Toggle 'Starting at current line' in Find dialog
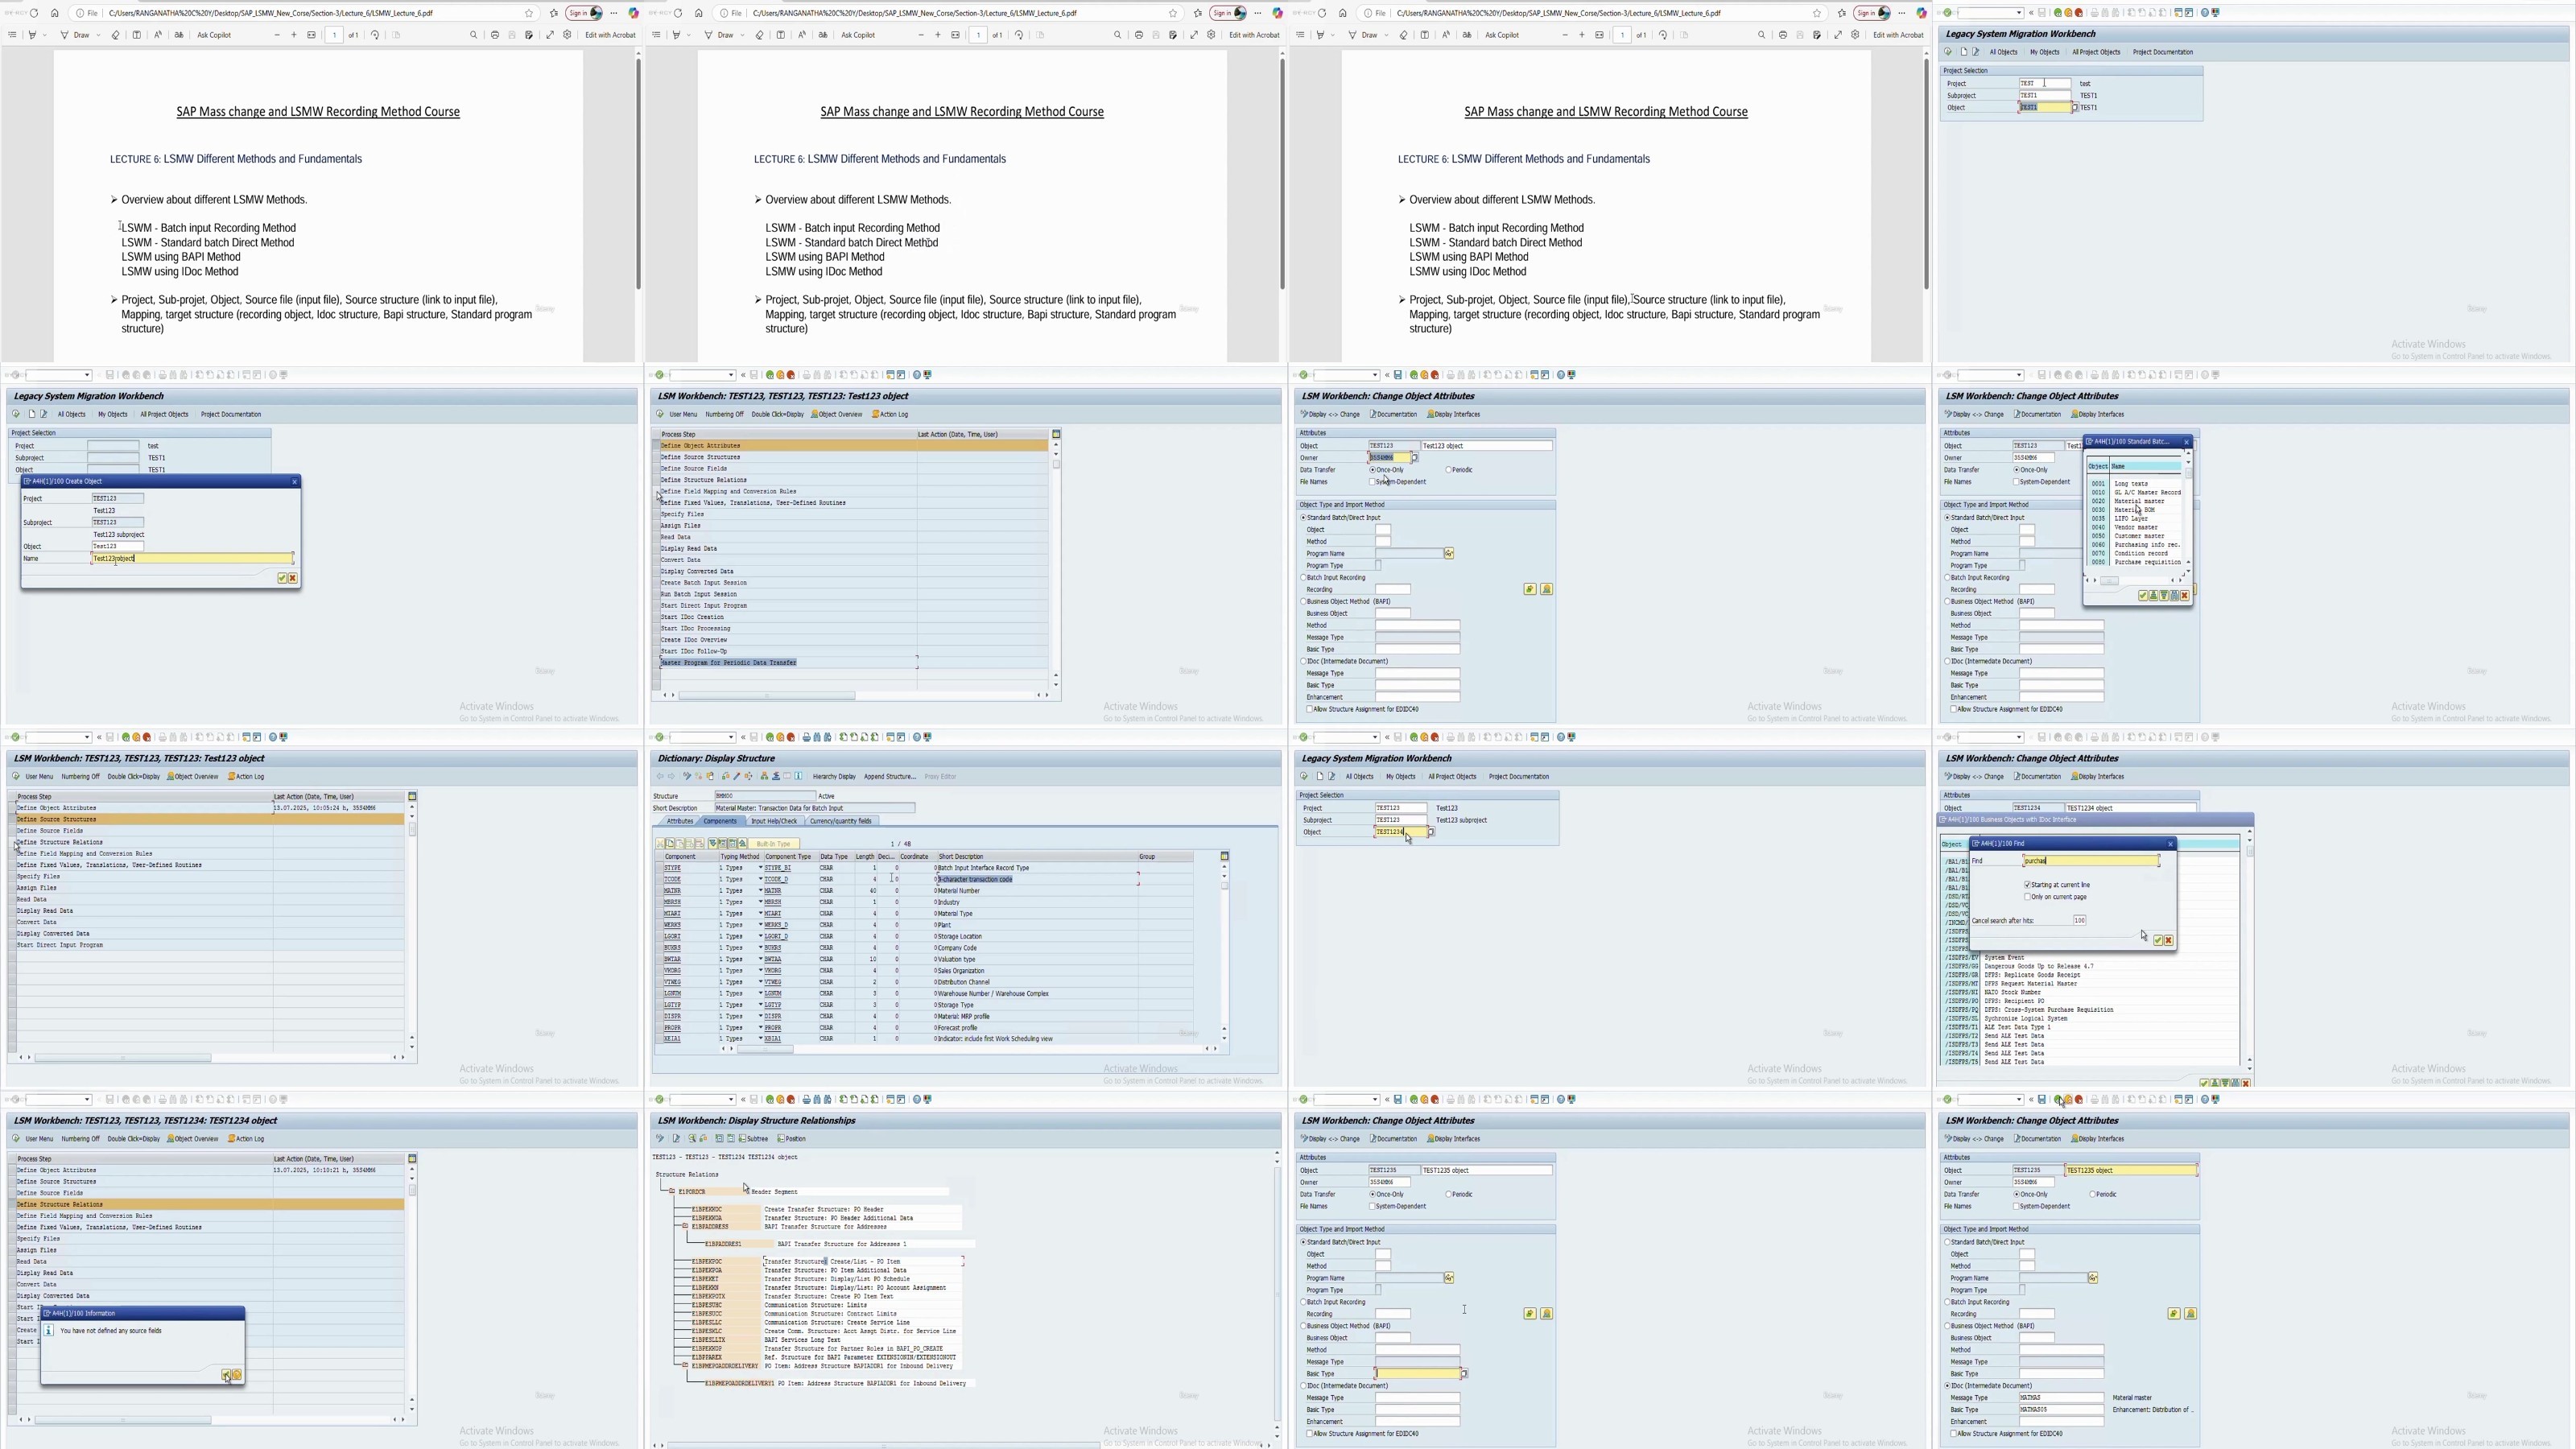This screenshot has height=1449, width=2576. 2027,885
